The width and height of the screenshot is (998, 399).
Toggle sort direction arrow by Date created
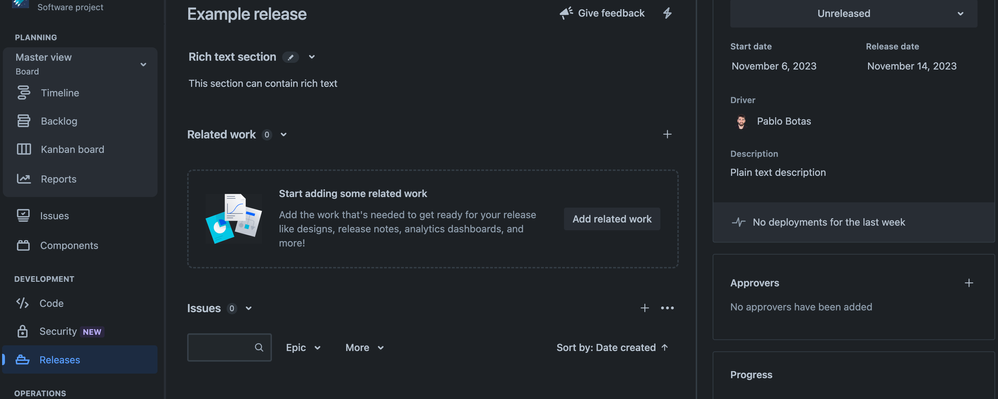664,347
